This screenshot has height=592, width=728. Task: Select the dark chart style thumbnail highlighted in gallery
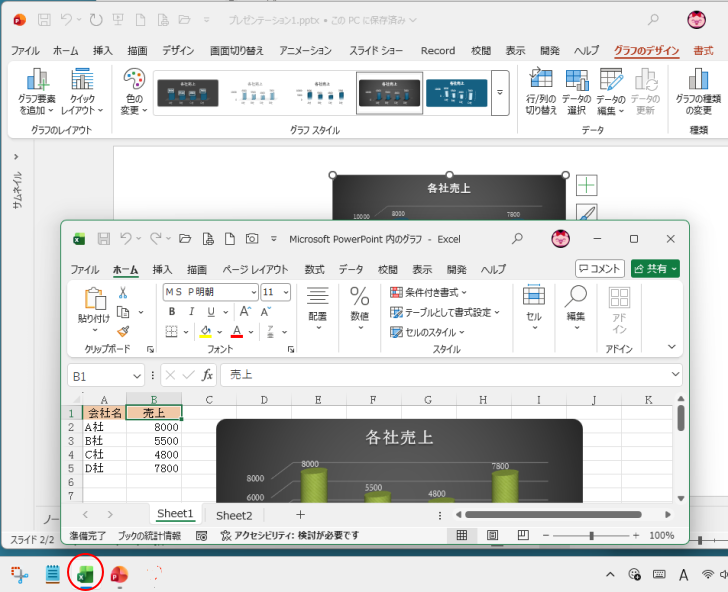[x=389, y=93]
